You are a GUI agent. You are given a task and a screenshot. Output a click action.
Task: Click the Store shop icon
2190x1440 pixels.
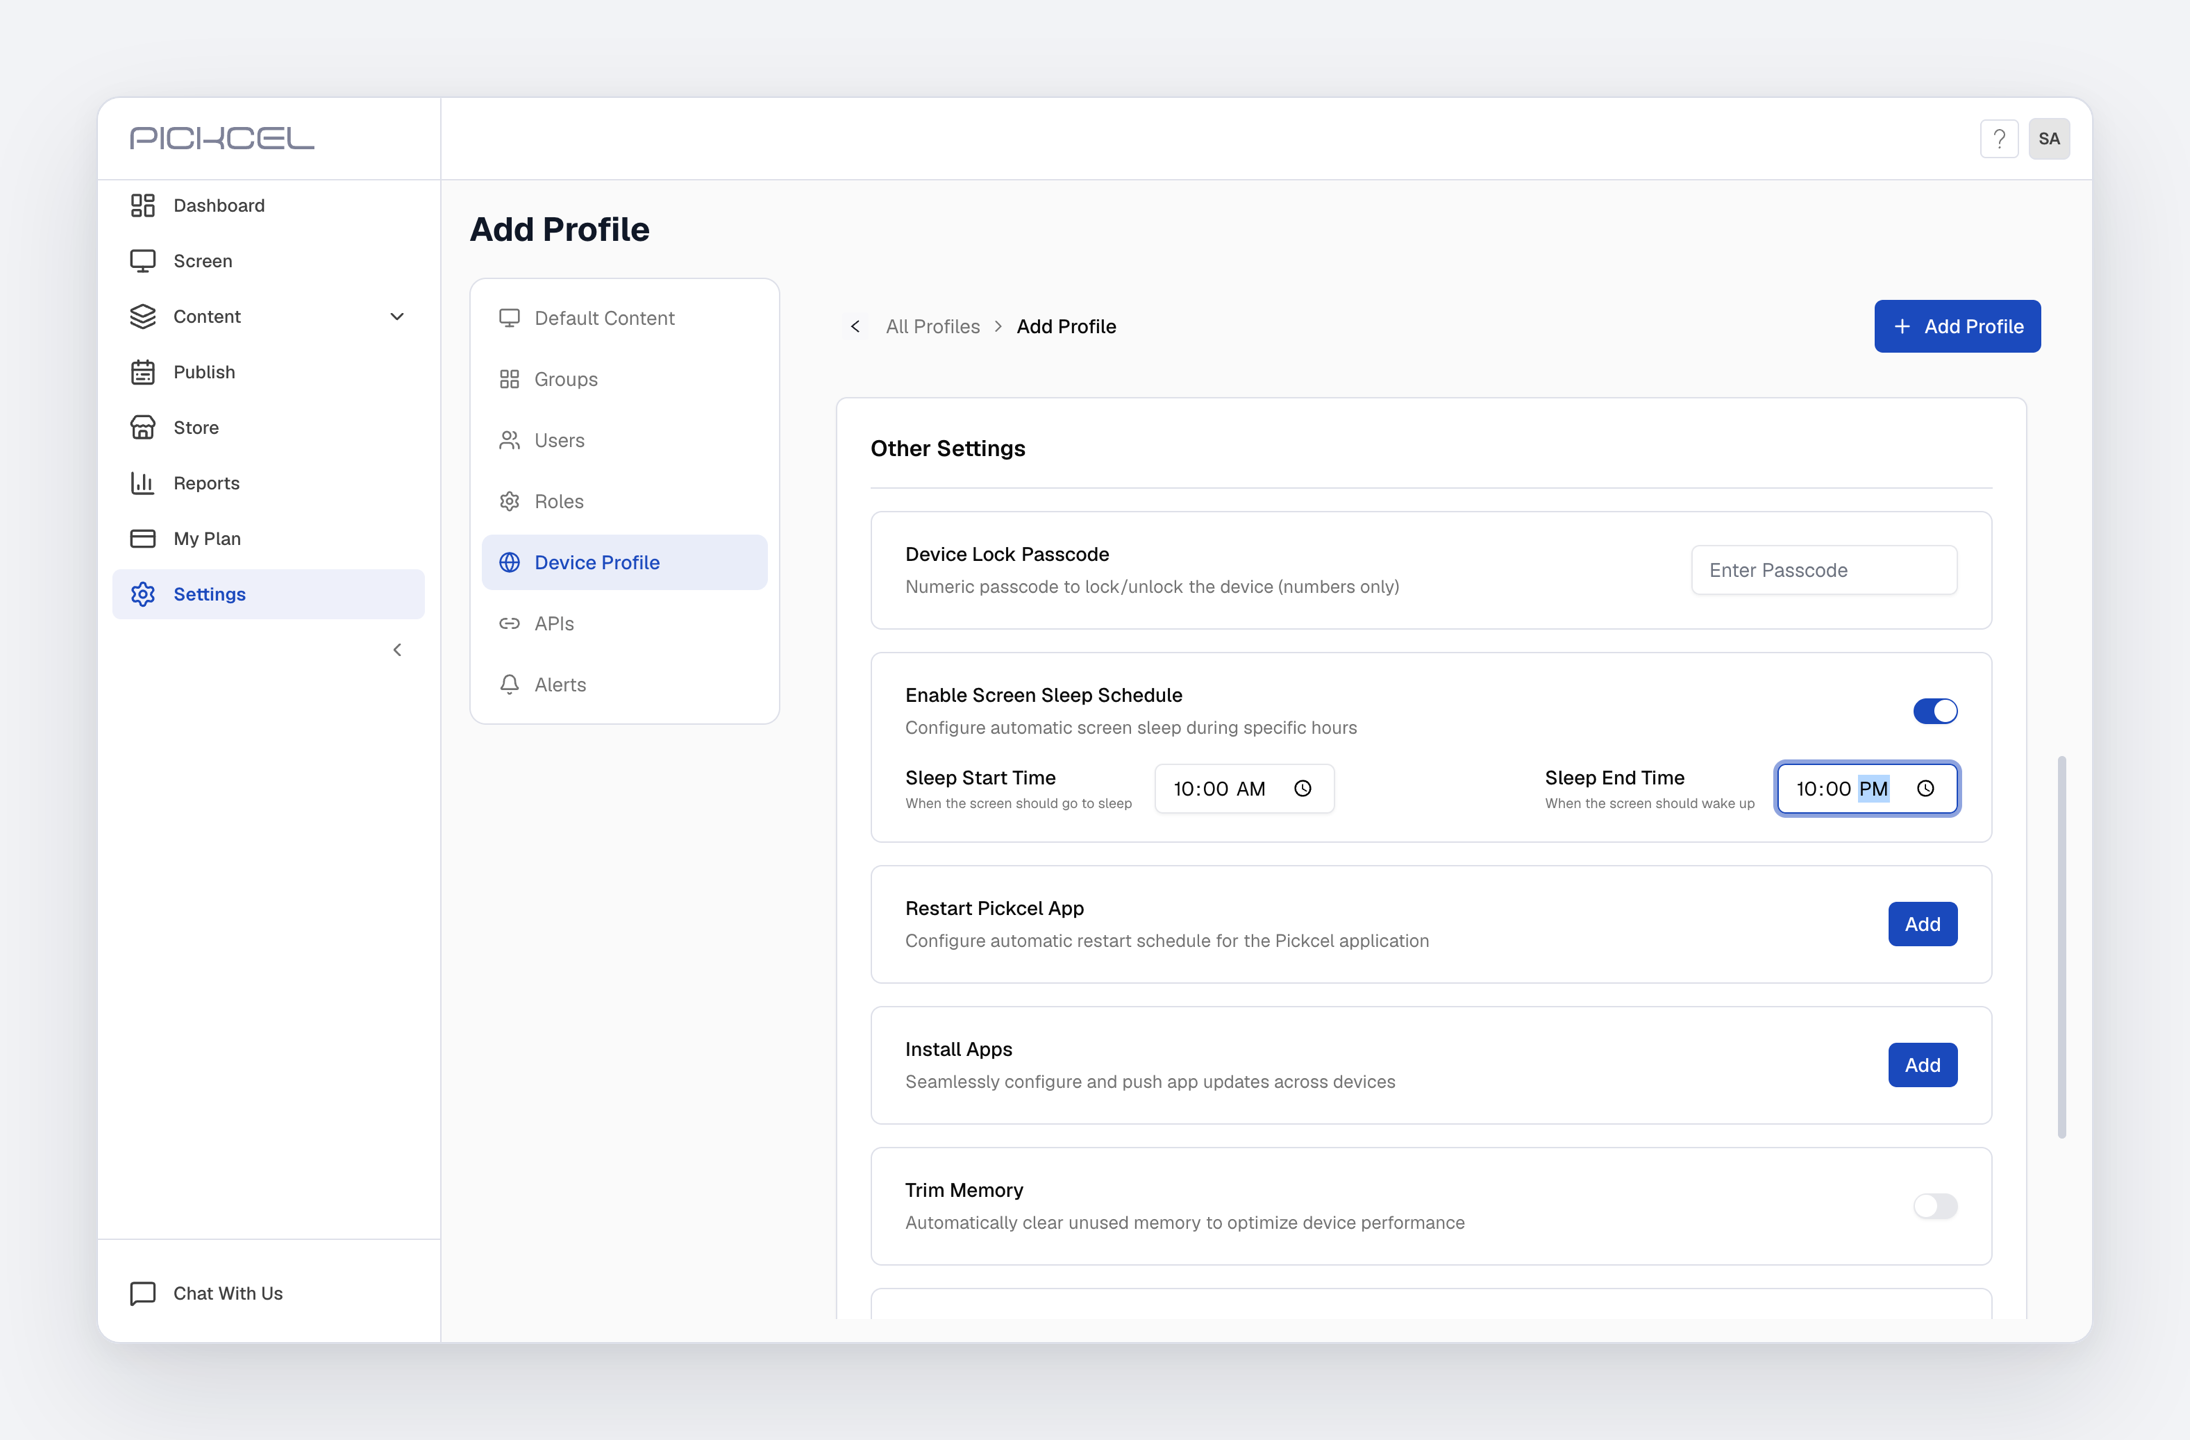(x=143, y=427)
